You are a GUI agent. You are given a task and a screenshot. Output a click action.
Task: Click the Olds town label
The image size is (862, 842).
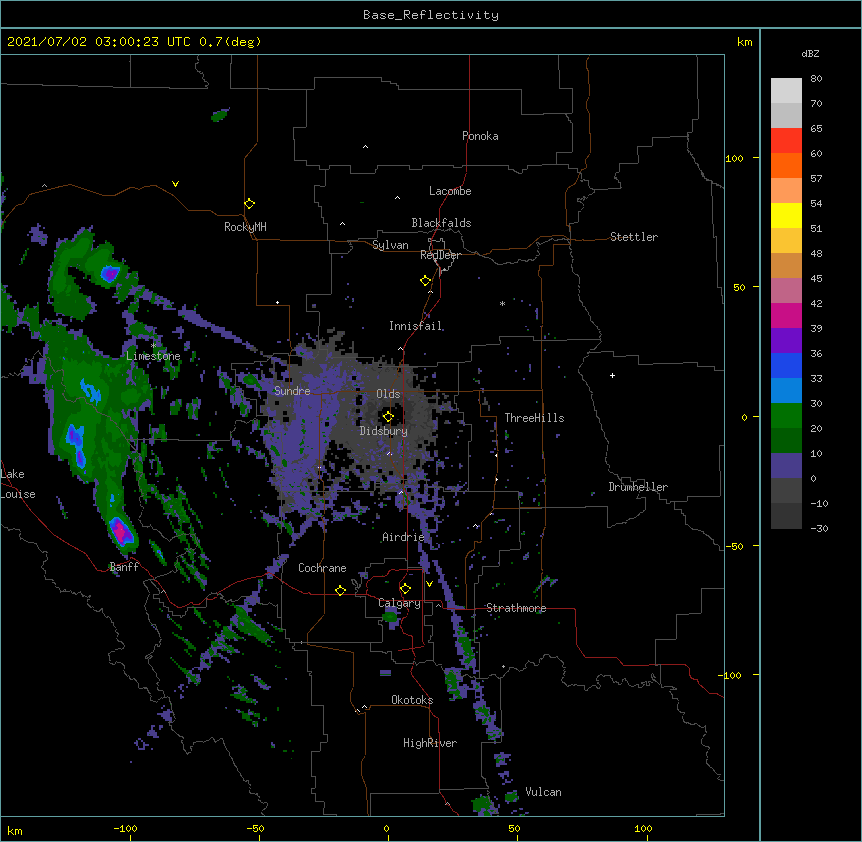click(388, 394)
